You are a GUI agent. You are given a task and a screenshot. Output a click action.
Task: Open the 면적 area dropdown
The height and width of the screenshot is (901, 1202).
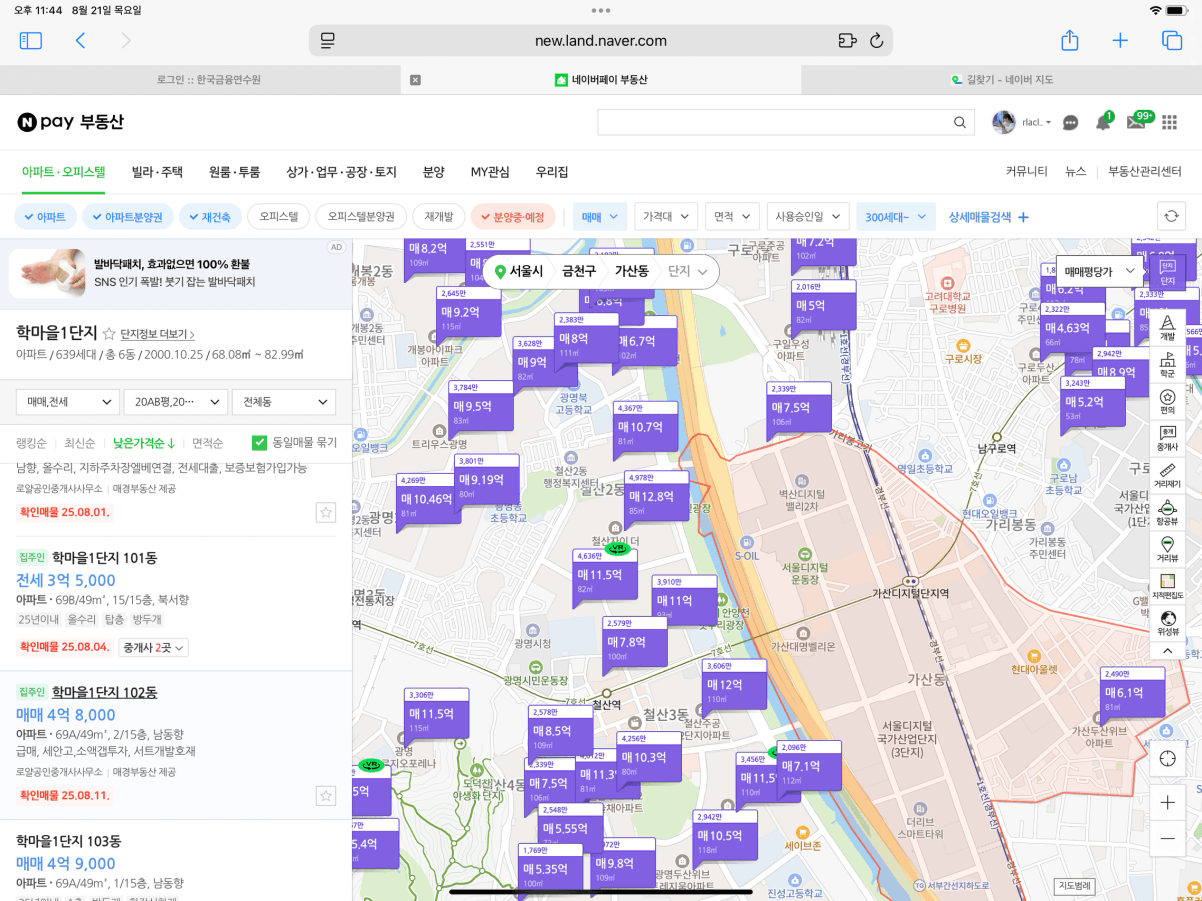tap(732, 216)
